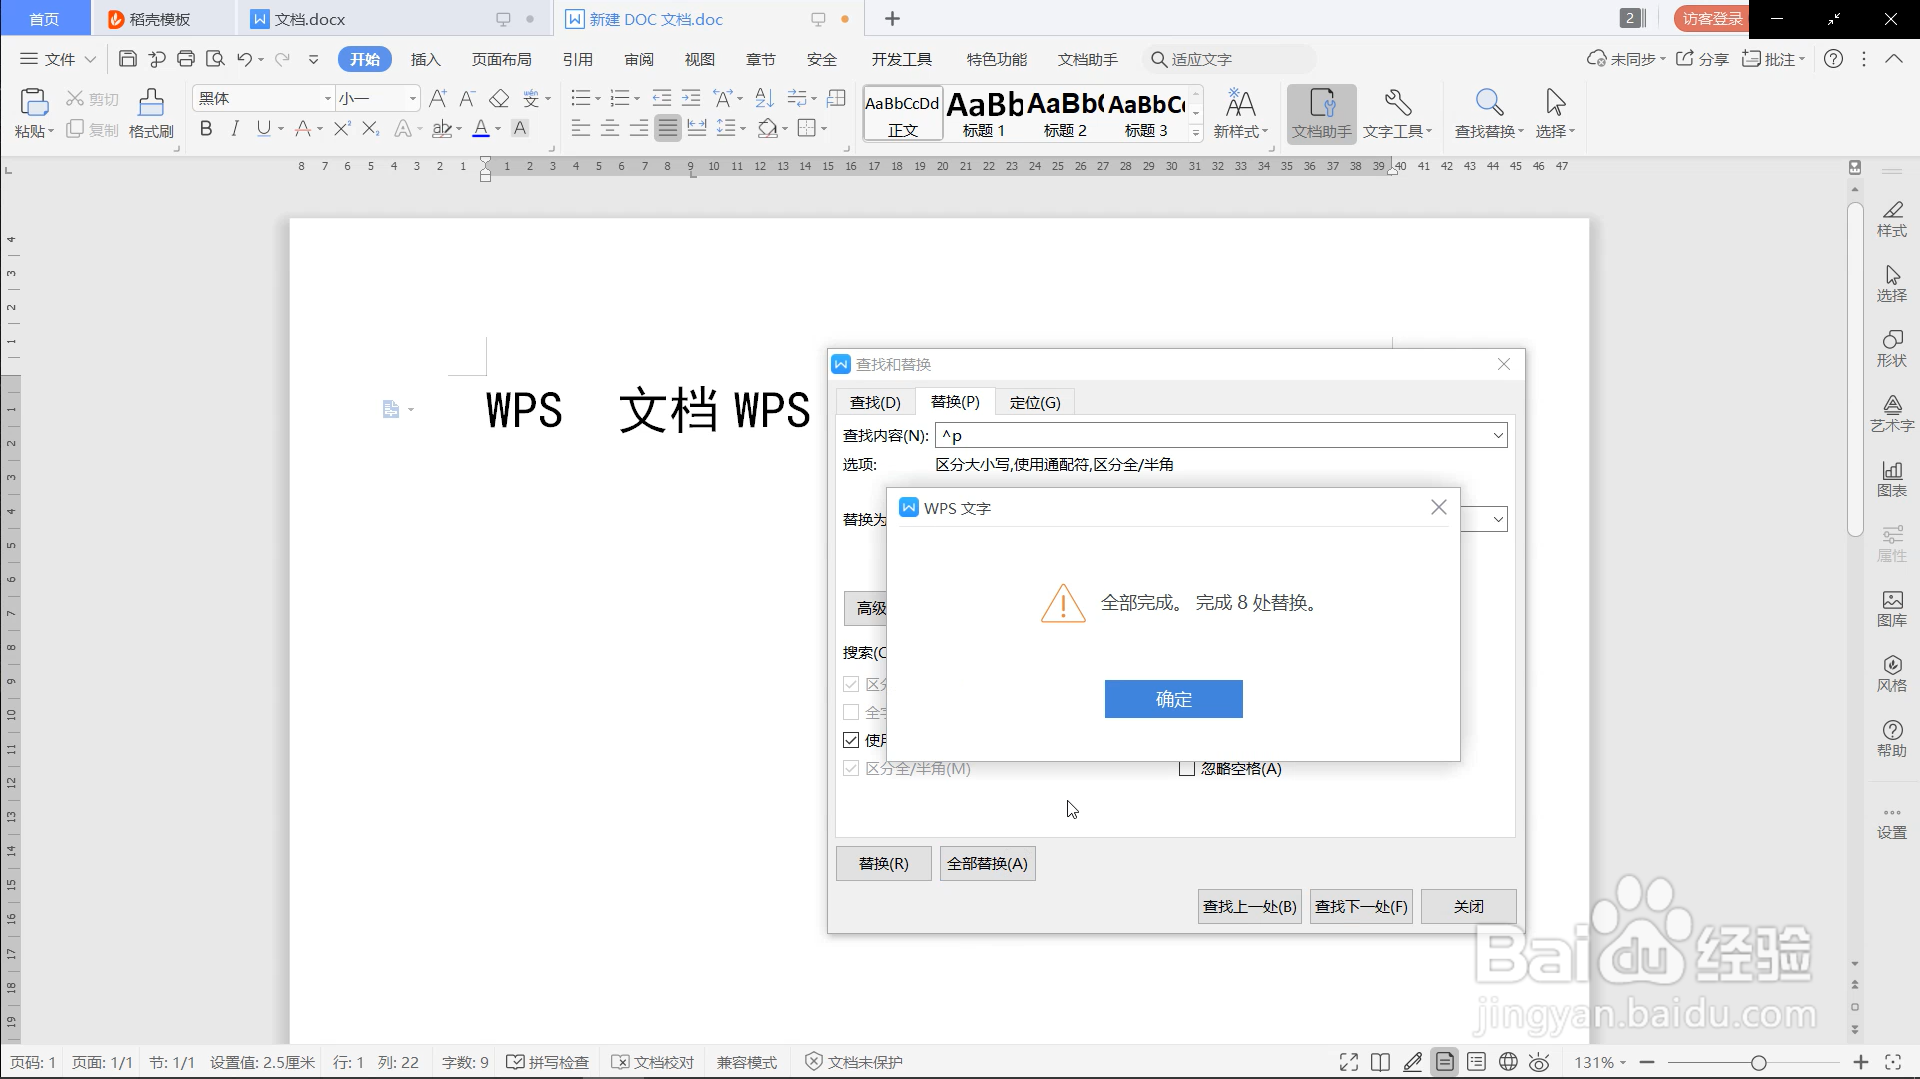Click the 文档助手 icon in the ribbon
Viewport: 1920px width, 1079px height.
pyautogui.click(x=1322, y=110)
